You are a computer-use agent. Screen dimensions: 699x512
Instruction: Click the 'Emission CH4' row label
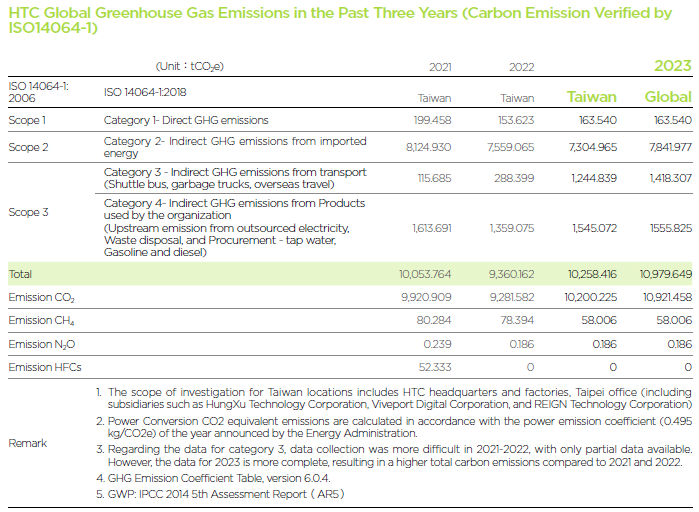click(41, 321)
